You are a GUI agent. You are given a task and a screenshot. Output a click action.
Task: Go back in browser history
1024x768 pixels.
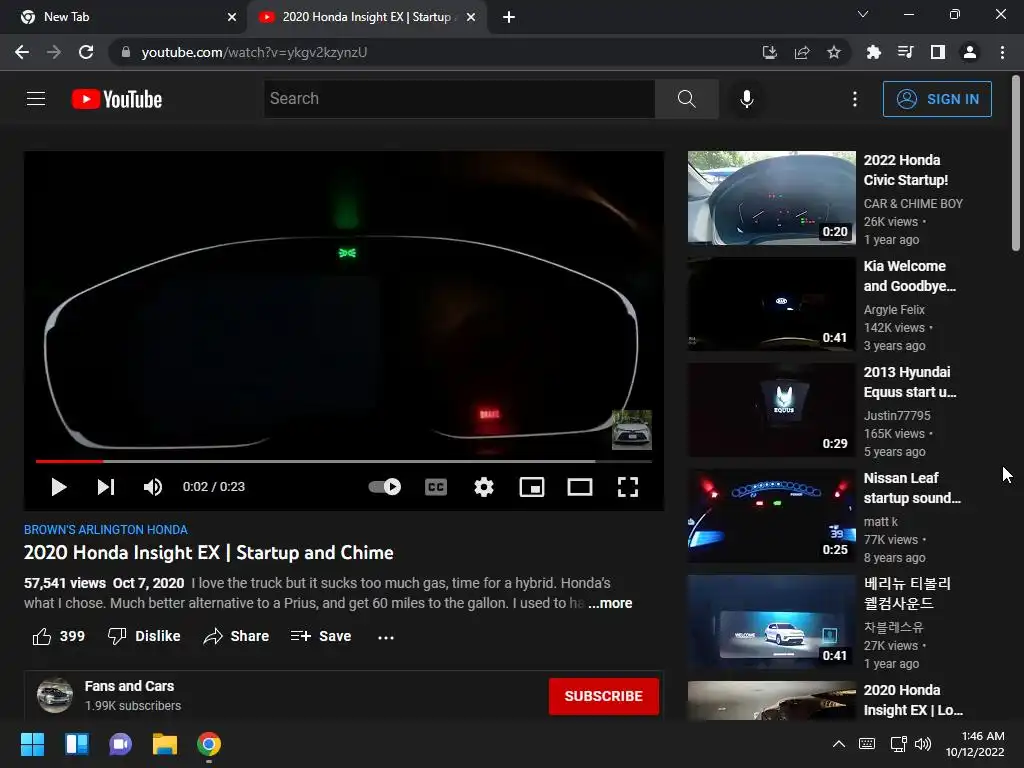[22, 52]
